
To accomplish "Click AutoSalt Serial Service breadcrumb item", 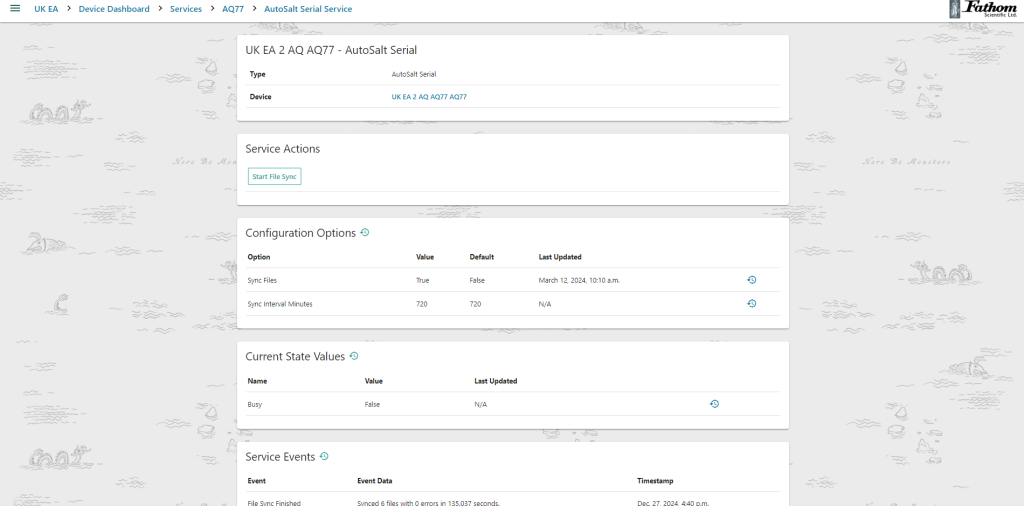I will pos(308,9).
